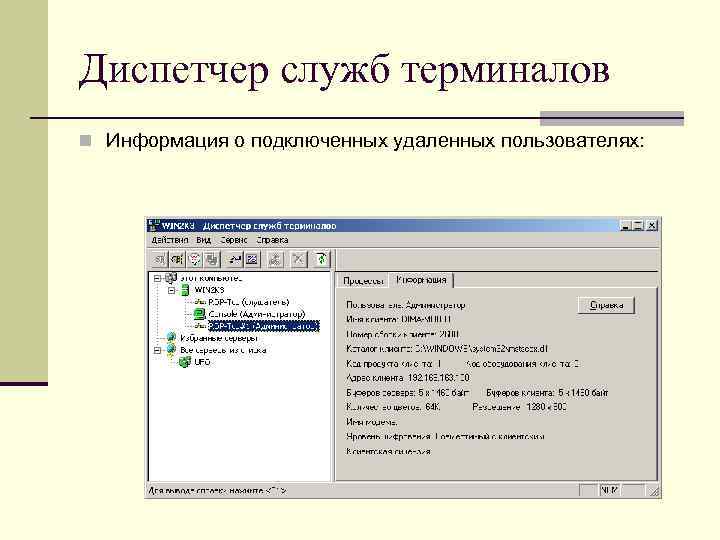This screenshot has width=720, height=540.
Task: Collapse the WIN2K3 server node
Action: [172, 290]
